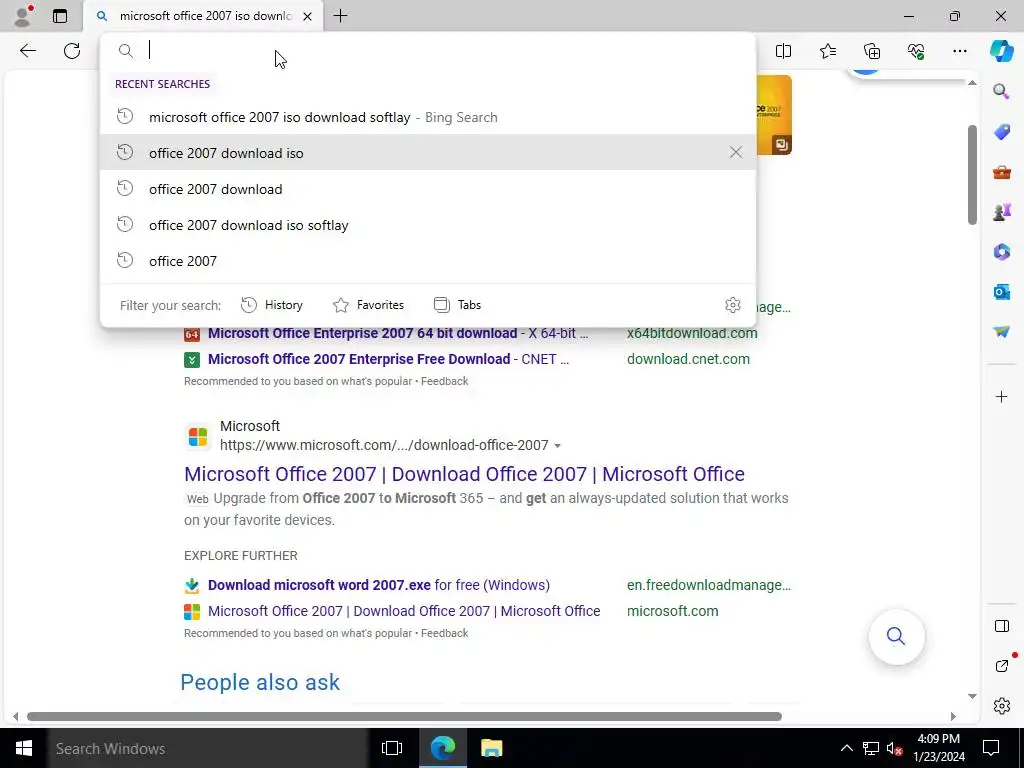Expand dropdown arrow next to microsoft.com URL
Viewport: 1024px width, 768px height.
[x=557, y=446]
